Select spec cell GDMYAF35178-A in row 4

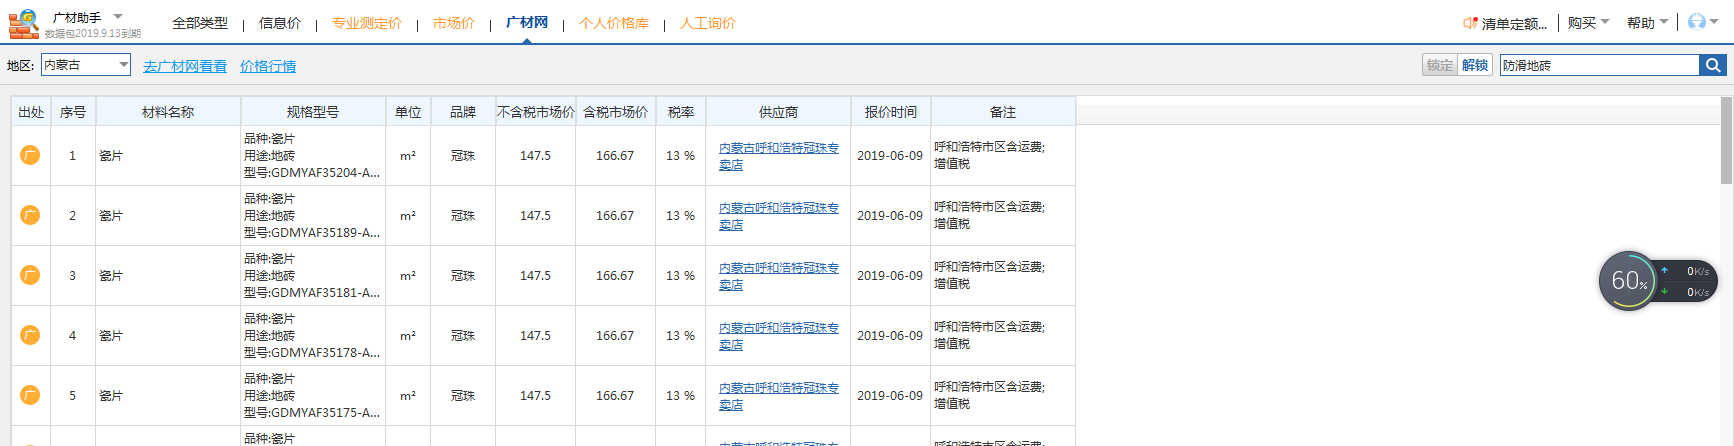click(x=313, y=335)
